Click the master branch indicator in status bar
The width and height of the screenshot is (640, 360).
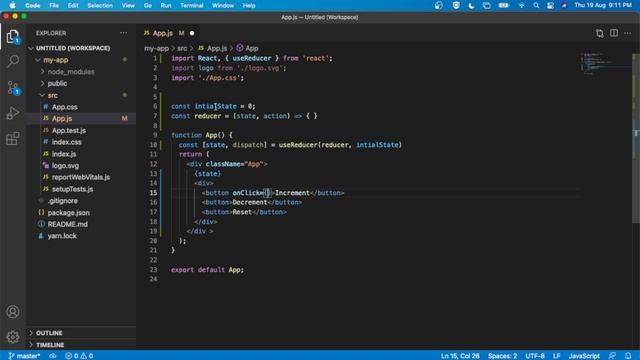point(24,356)
